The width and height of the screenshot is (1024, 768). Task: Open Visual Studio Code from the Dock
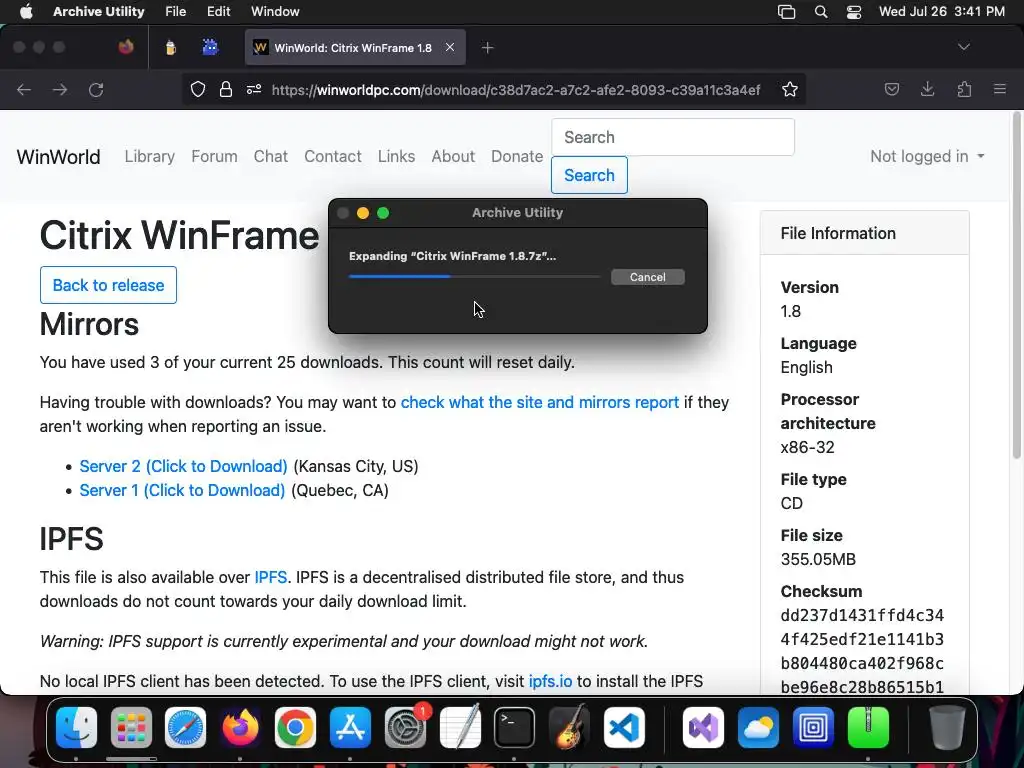(x=624, y=727)
